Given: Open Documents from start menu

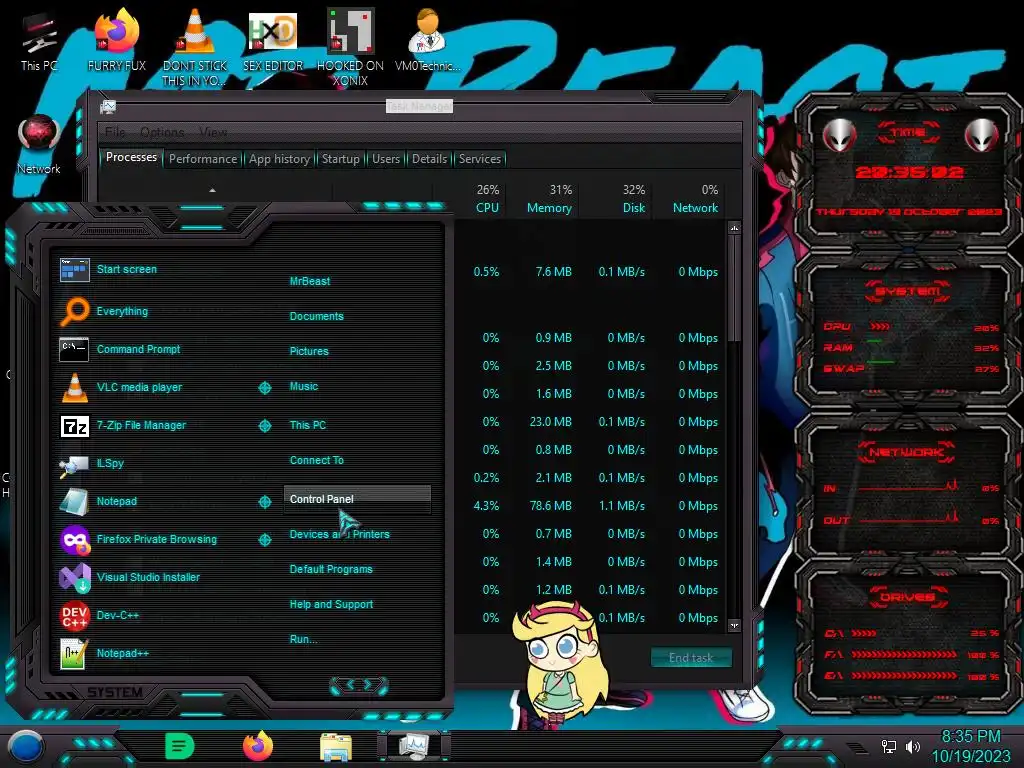Looking at the screenshot, I should click(317, 316).
